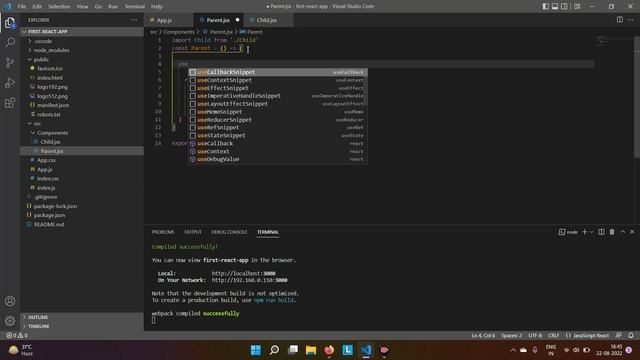Open the network URL in terminal
Screen dimensions: 640x360
pos(249,280)
